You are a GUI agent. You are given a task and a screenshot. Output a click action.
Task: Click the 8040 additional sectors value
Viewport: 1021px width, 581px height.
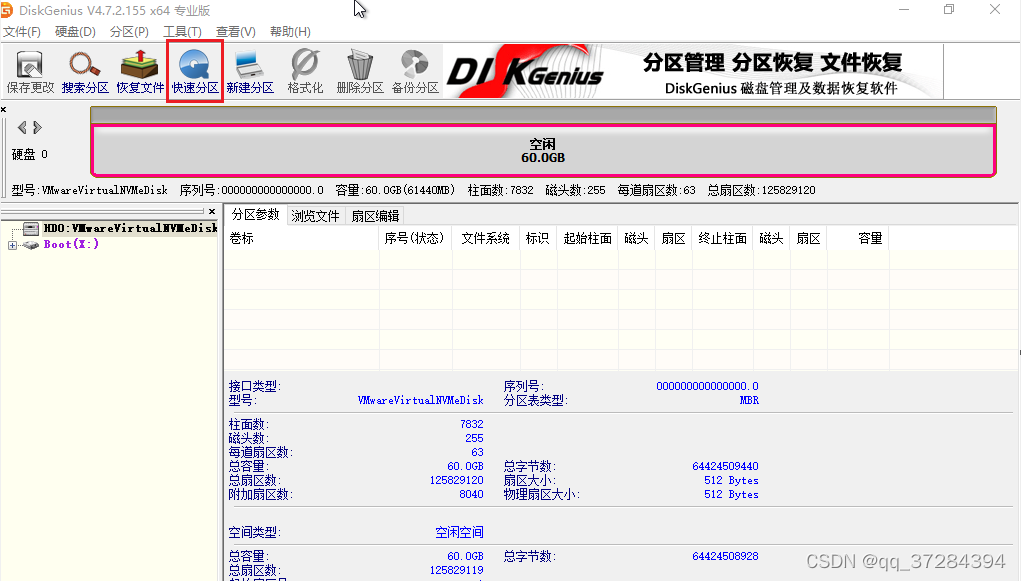tap(471, 494)
